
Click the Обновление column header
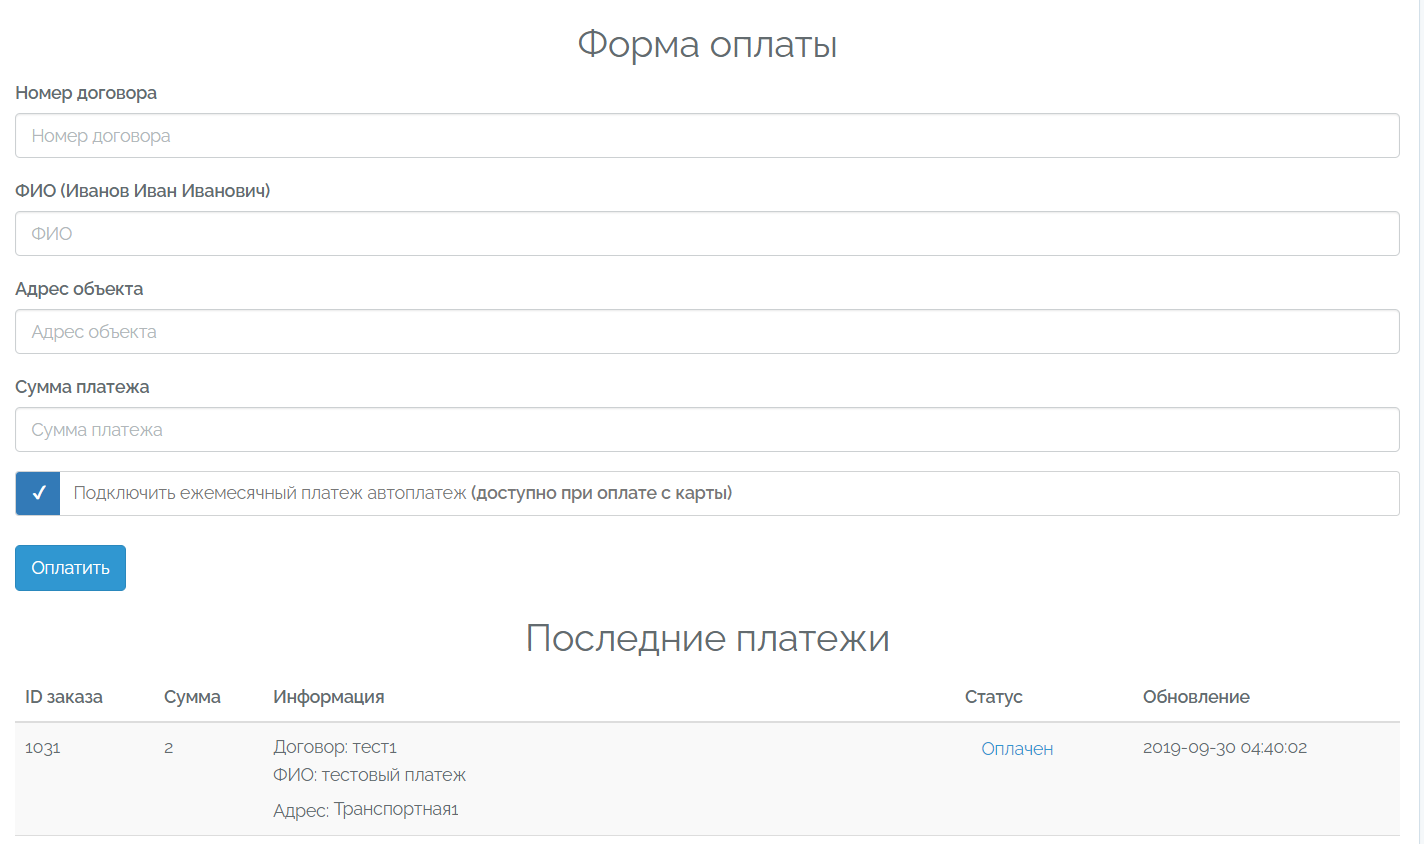pos(1196,697)
